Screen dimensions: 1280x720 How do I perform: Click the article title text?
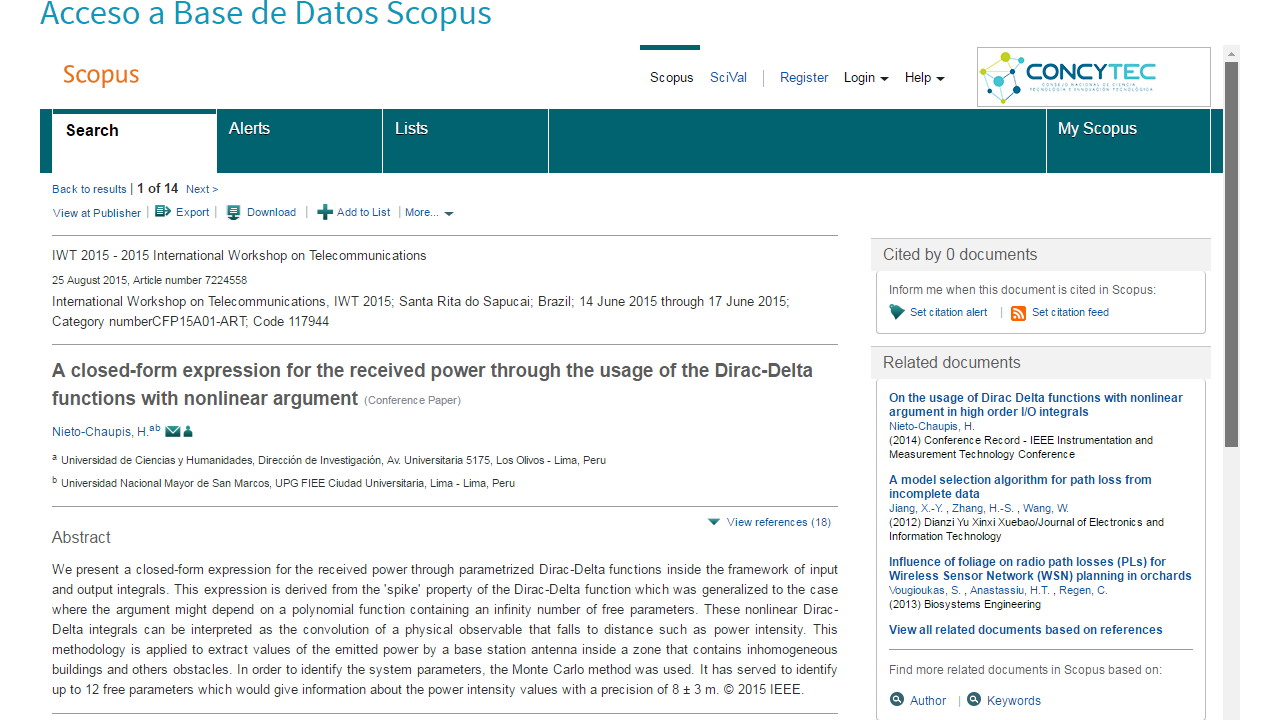[x=432, y=385]
